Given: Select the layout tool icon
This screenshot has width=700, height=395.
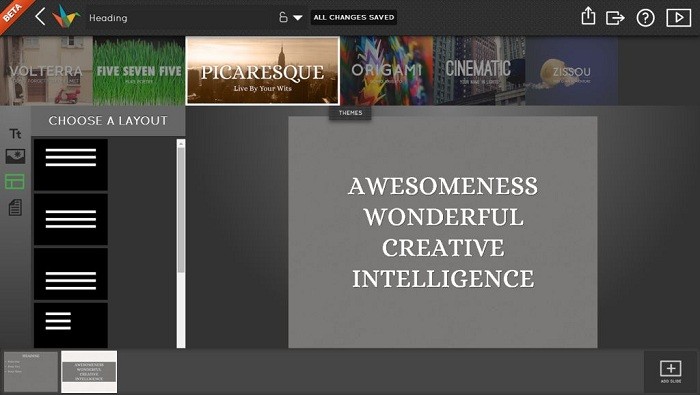Looking at the screenshot, I should click(15, 182).
